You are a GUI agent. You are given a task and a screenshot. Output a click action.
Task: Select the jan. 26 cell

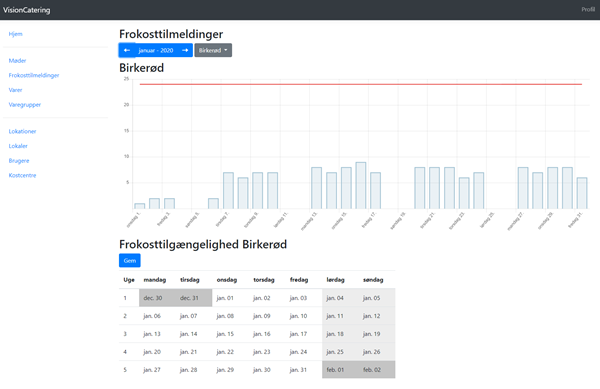pyautogui.click(x=377, y=352)
